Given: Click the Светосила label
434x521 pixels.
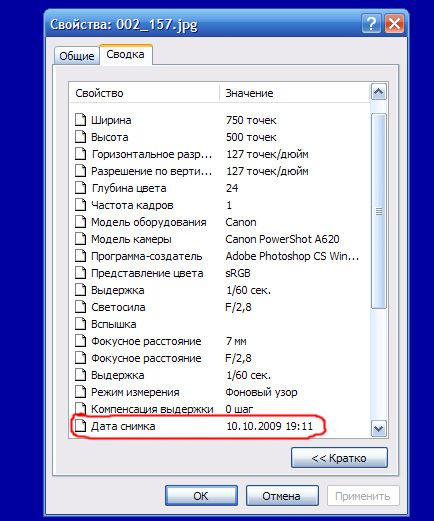Looking at the screenshot, I should (x=118, y=307).
